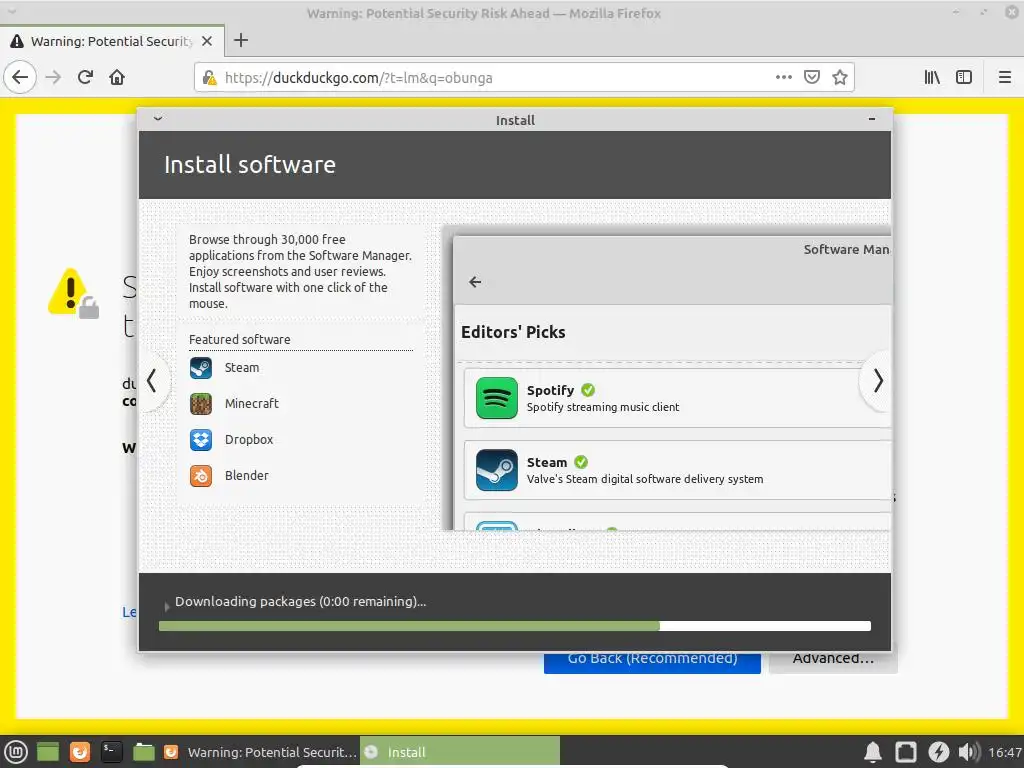The height and width of the screenshot is (768, 1024).
Task: Switch to Firefox Warning window in taskbar
Action: click(259, 752)
